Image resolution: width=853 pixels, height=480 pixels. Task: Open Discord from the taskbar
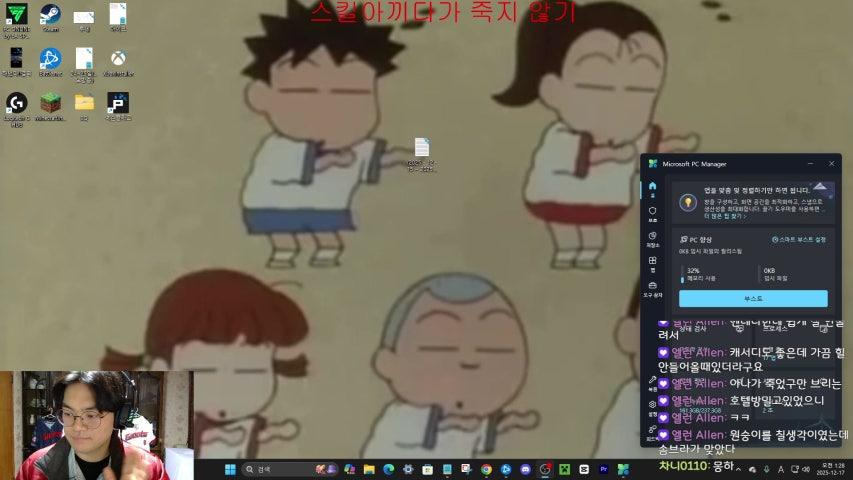click(525, 469)
